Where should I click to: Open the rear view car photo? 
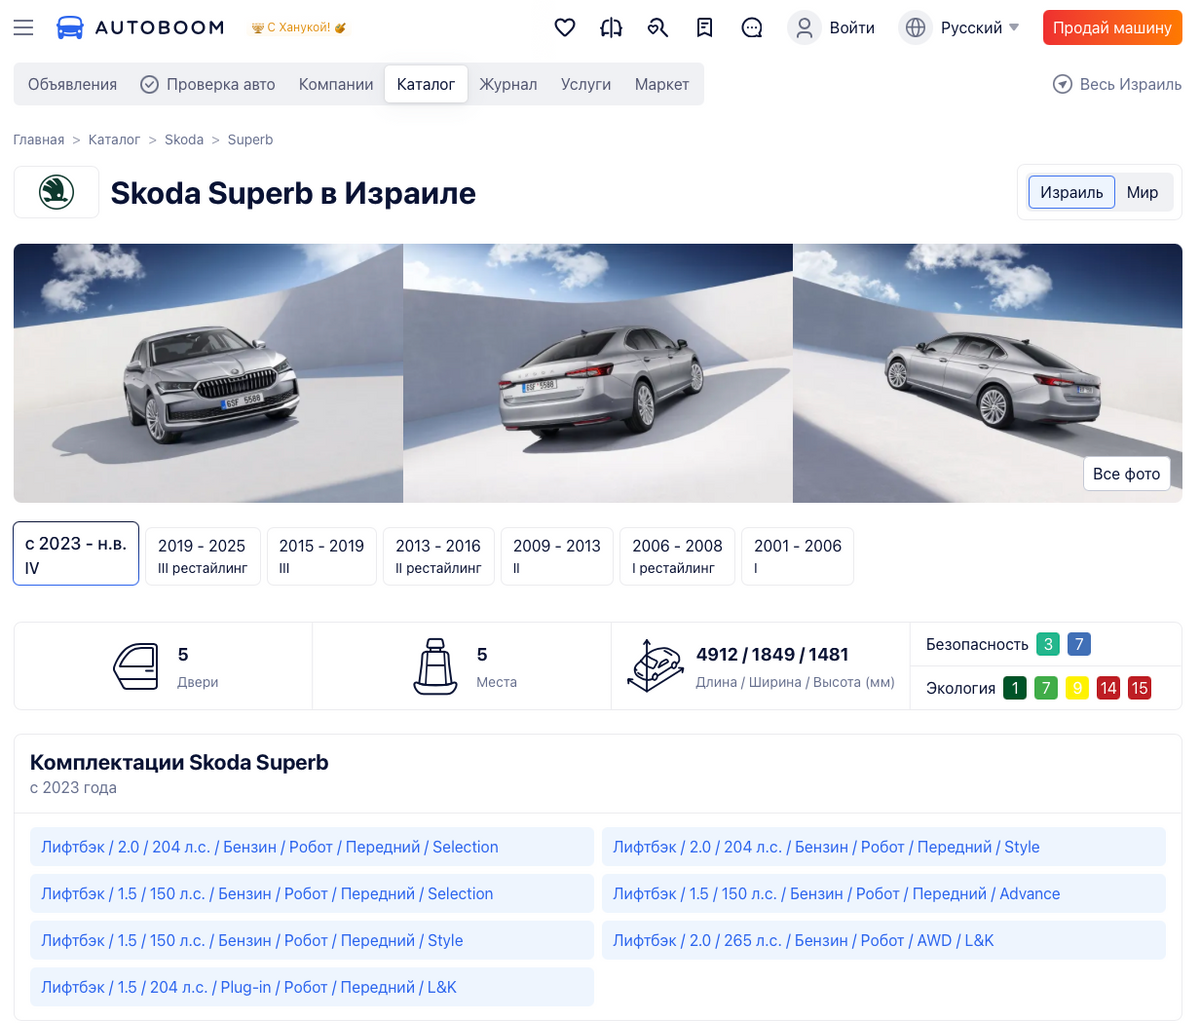(x=598, y=373)
